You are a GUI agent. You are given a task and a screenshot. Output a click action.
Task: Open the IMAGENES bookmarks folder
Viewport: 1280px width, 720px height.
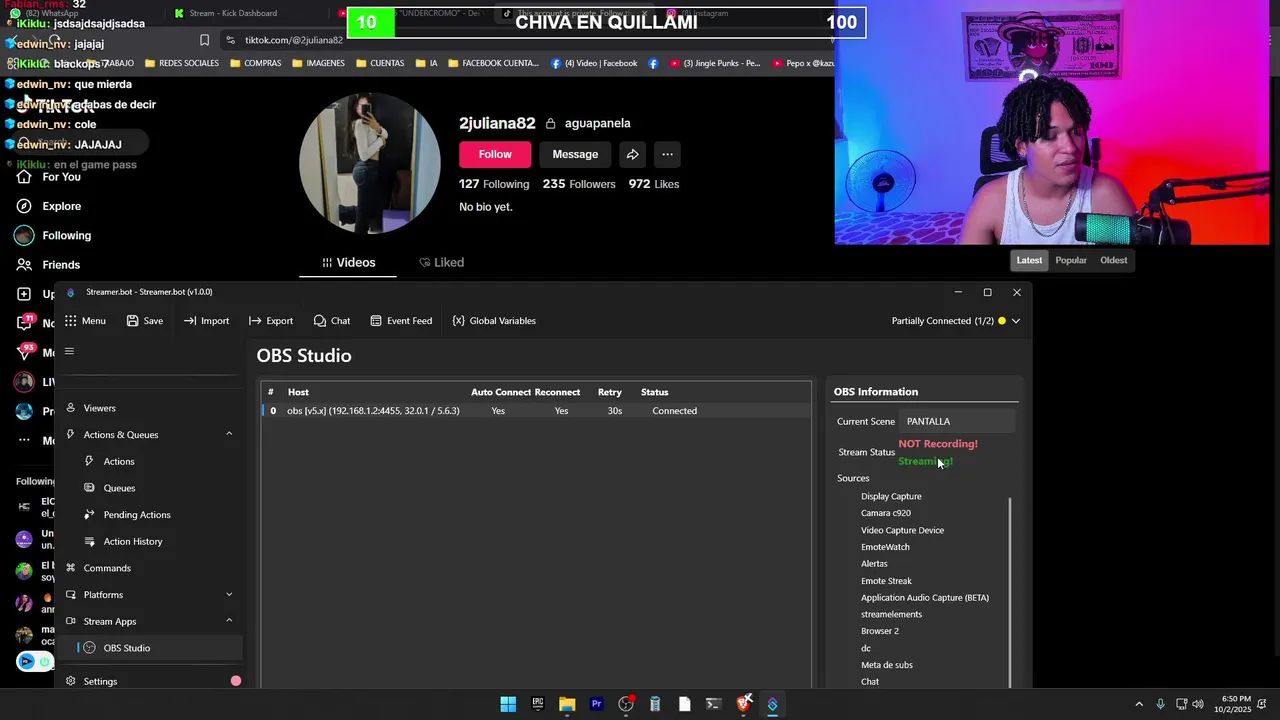pos(318,63)
